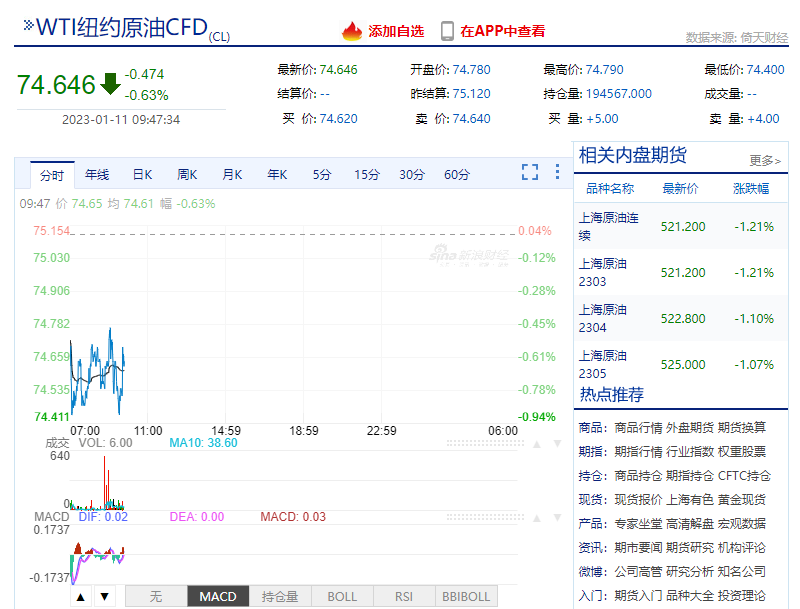Open the 上海原油连续 futures row

(x=681, y=226)
